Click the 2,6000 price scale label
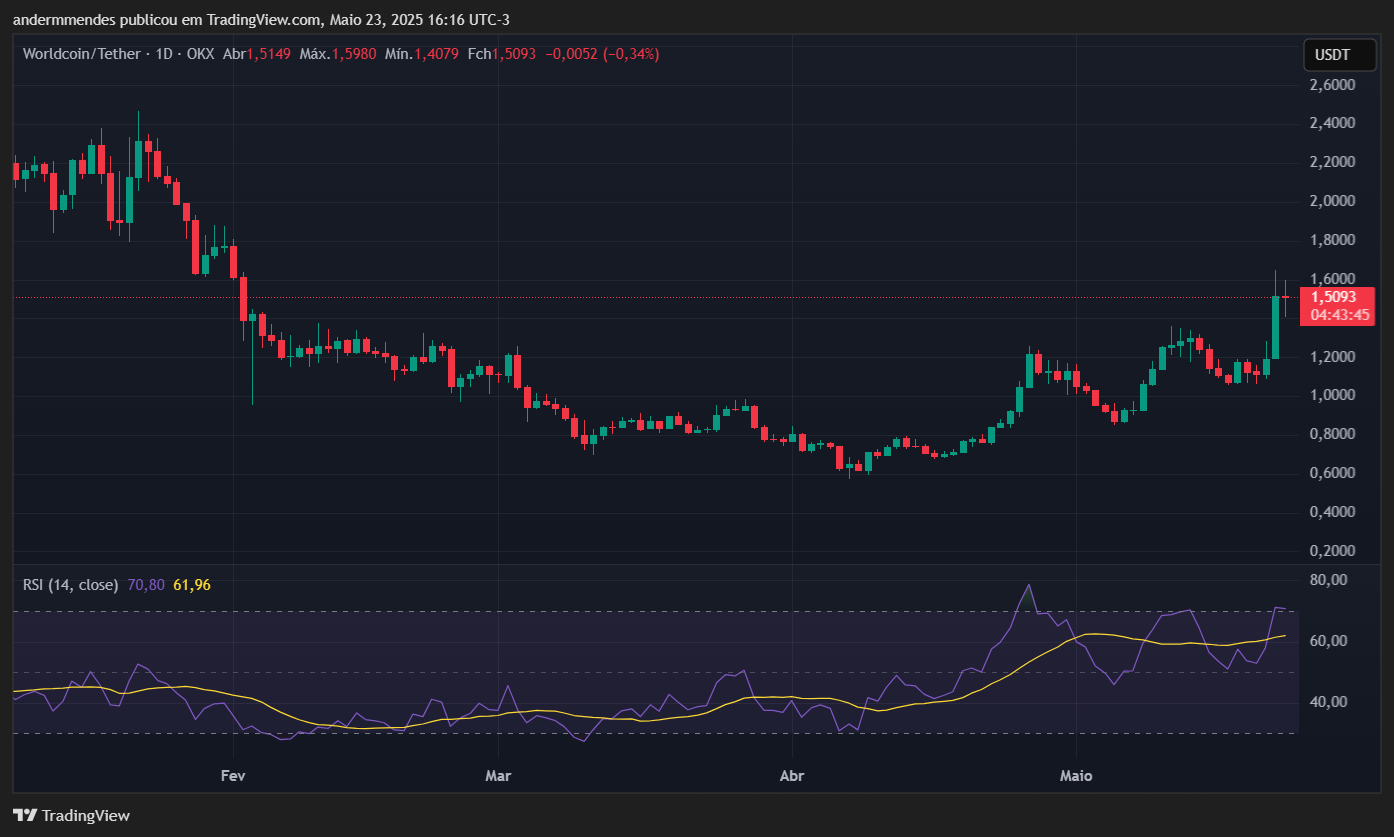 (1332, 85)
